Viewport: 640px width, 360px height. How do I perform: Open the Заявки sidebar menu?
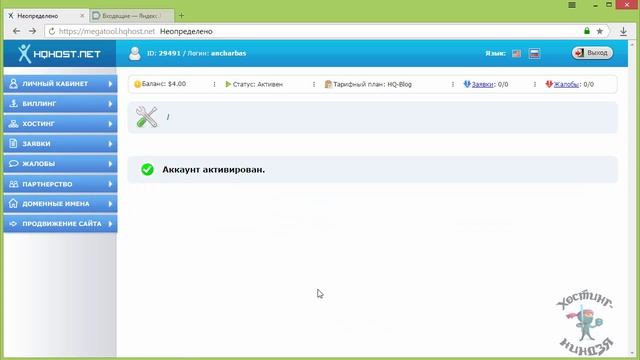[60, 144]
